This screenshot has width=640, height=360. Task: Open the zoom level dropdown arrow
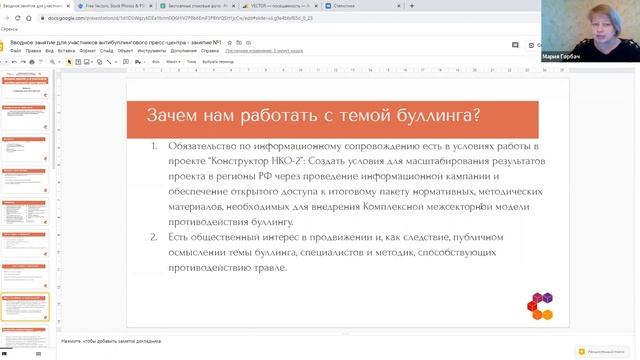59,62
